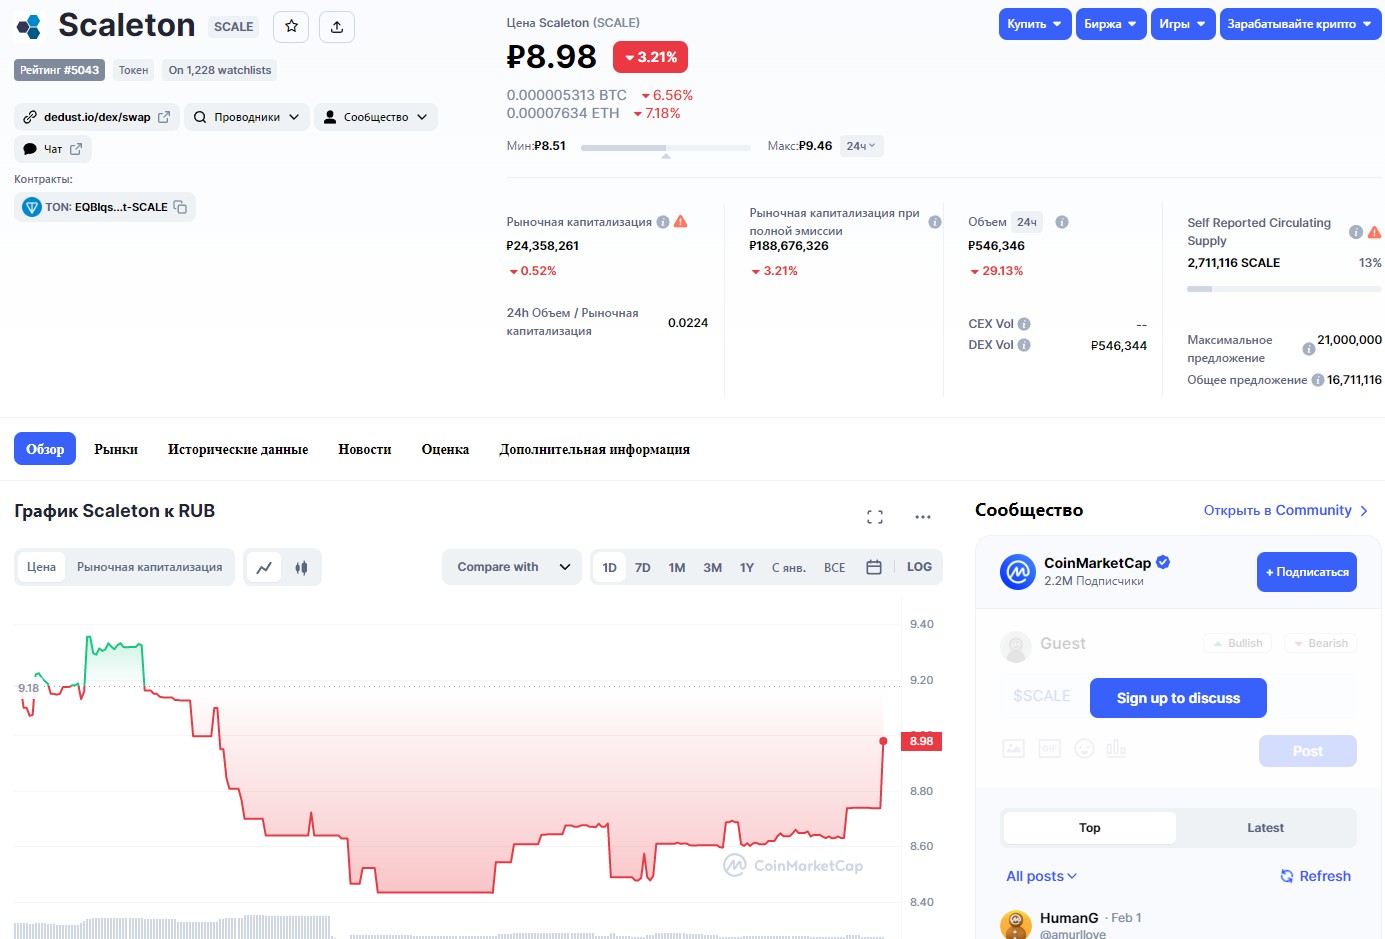The height and width of the screenshot is (939, 1385).
Task: Open info icon for fully diluted market cap
Action: (935, 222)
